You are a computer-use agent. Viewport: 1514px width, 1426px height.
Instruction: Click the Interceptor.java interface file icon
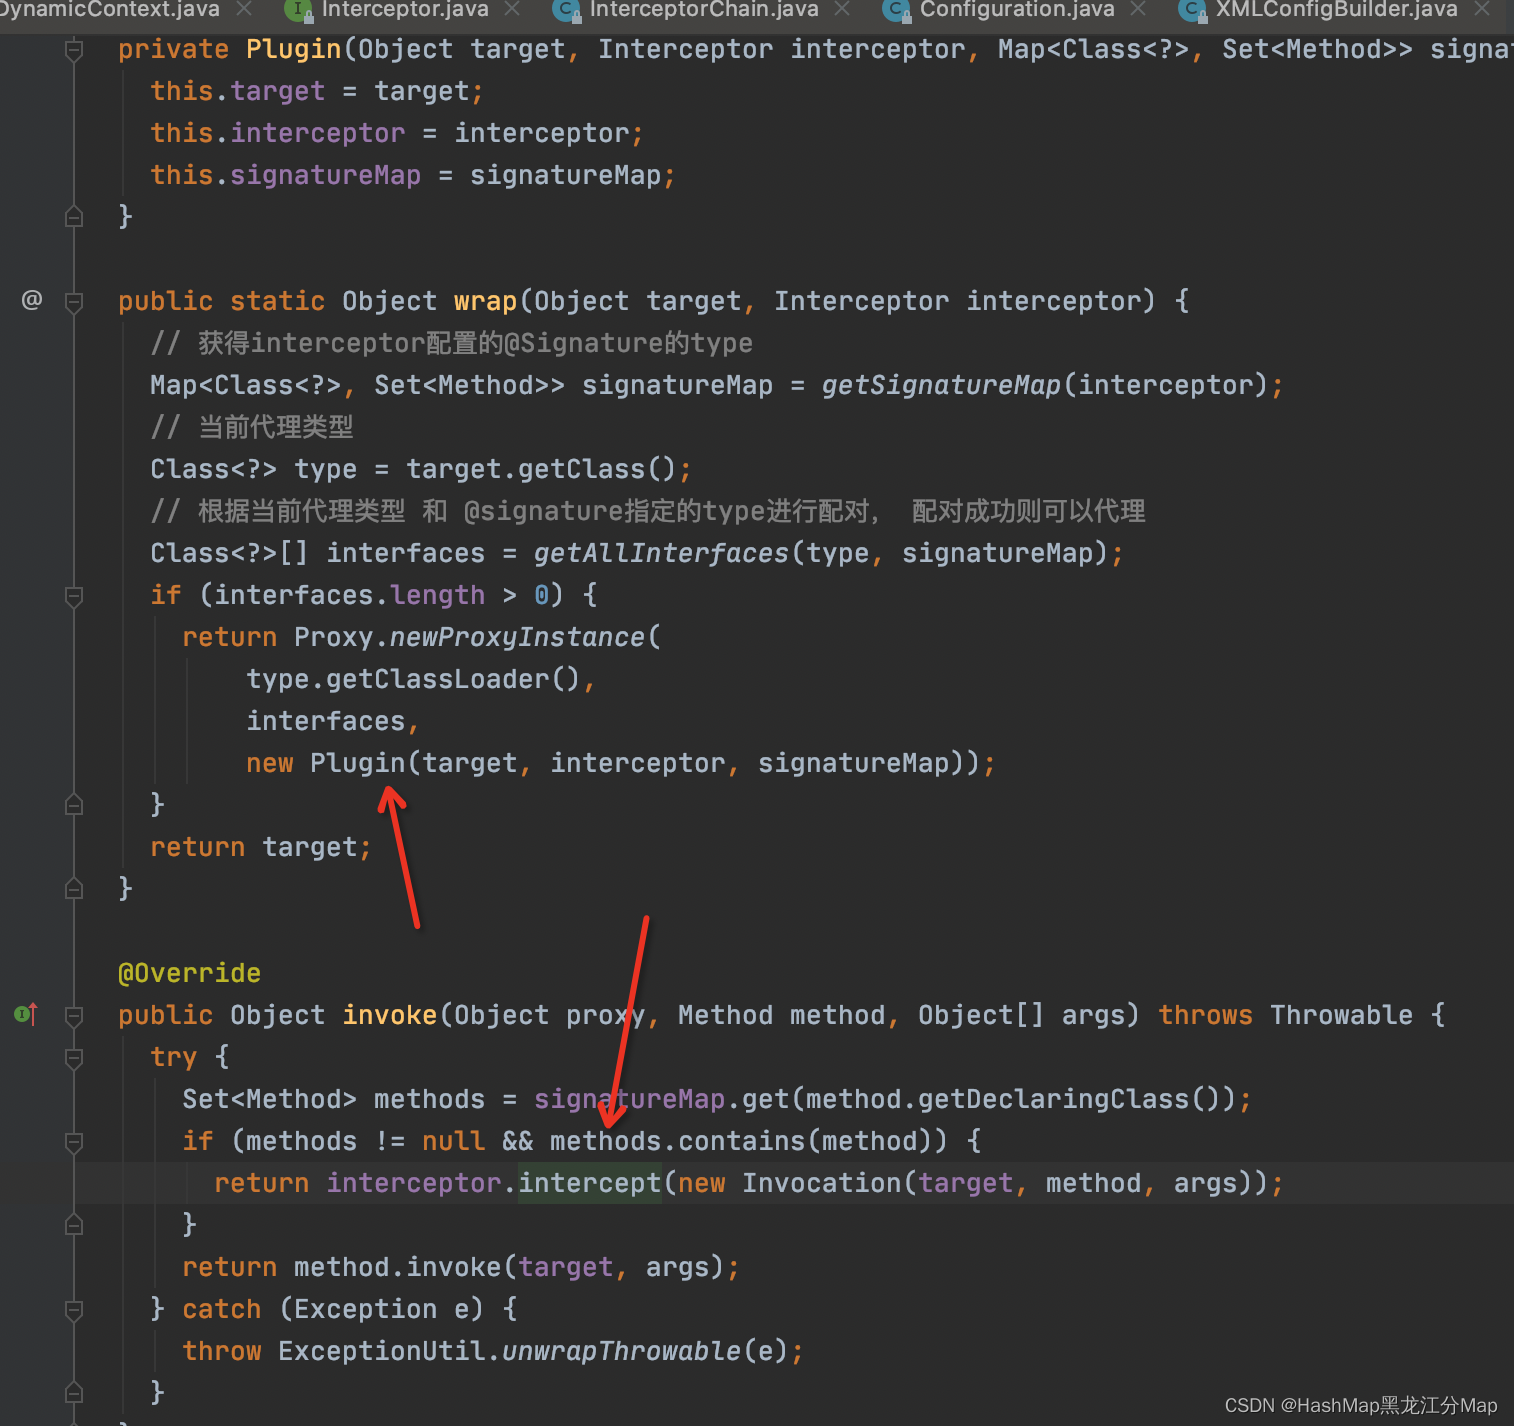coord(297,9)
